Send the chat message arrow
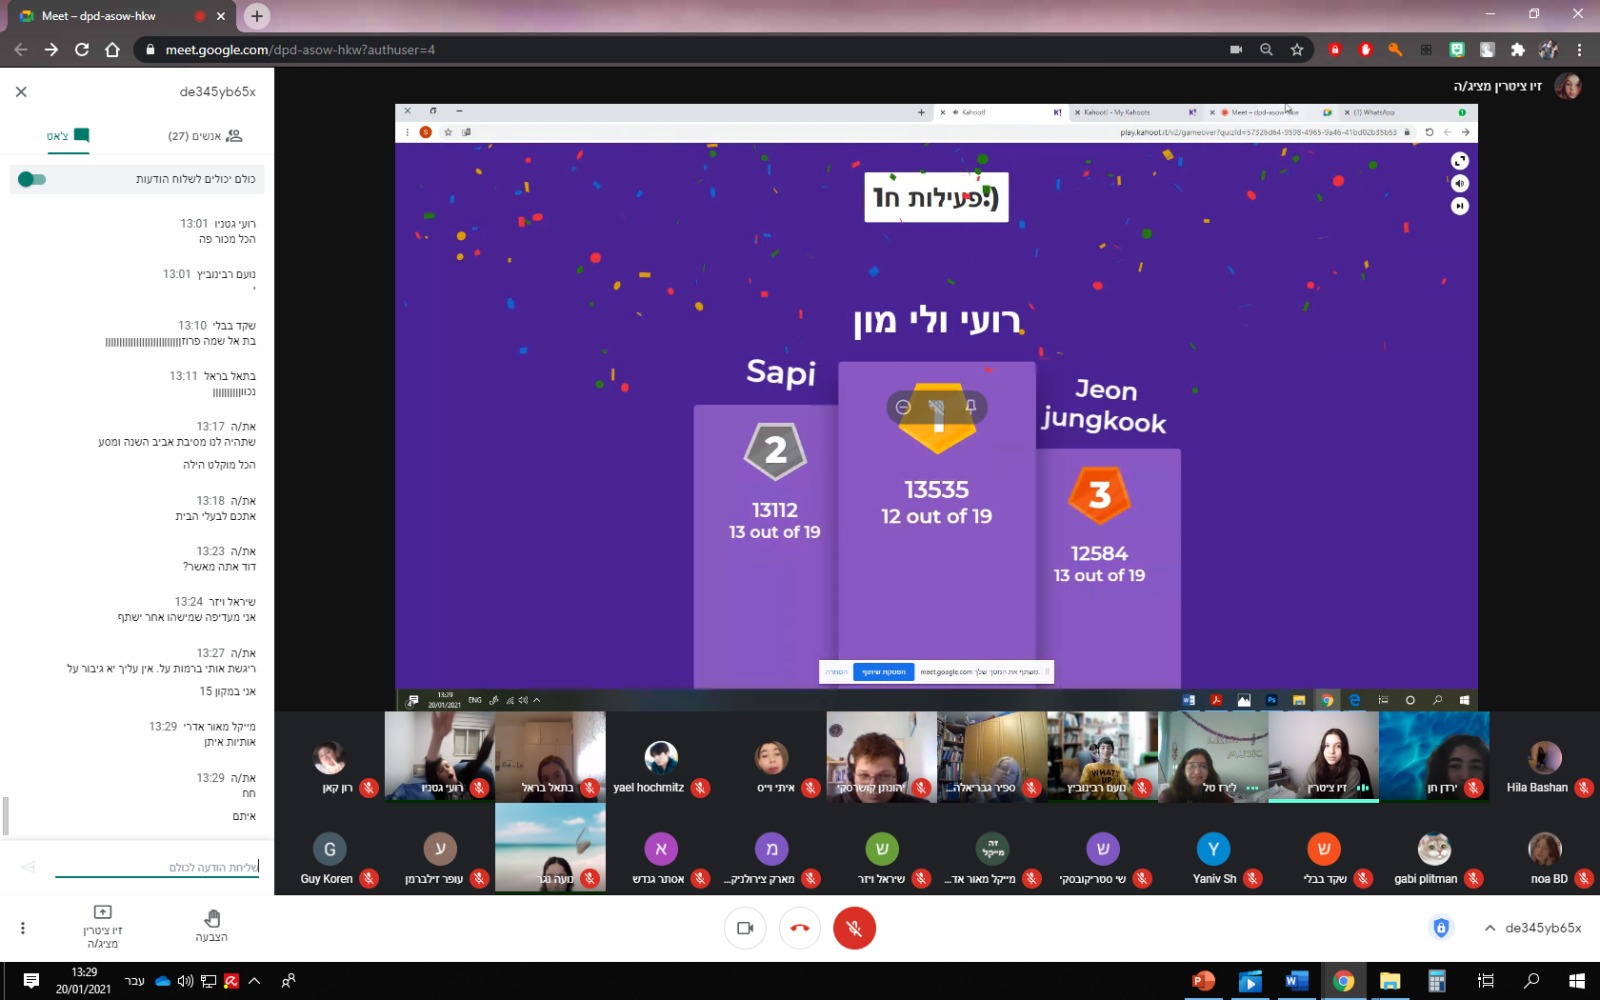 tap(28, 867)
